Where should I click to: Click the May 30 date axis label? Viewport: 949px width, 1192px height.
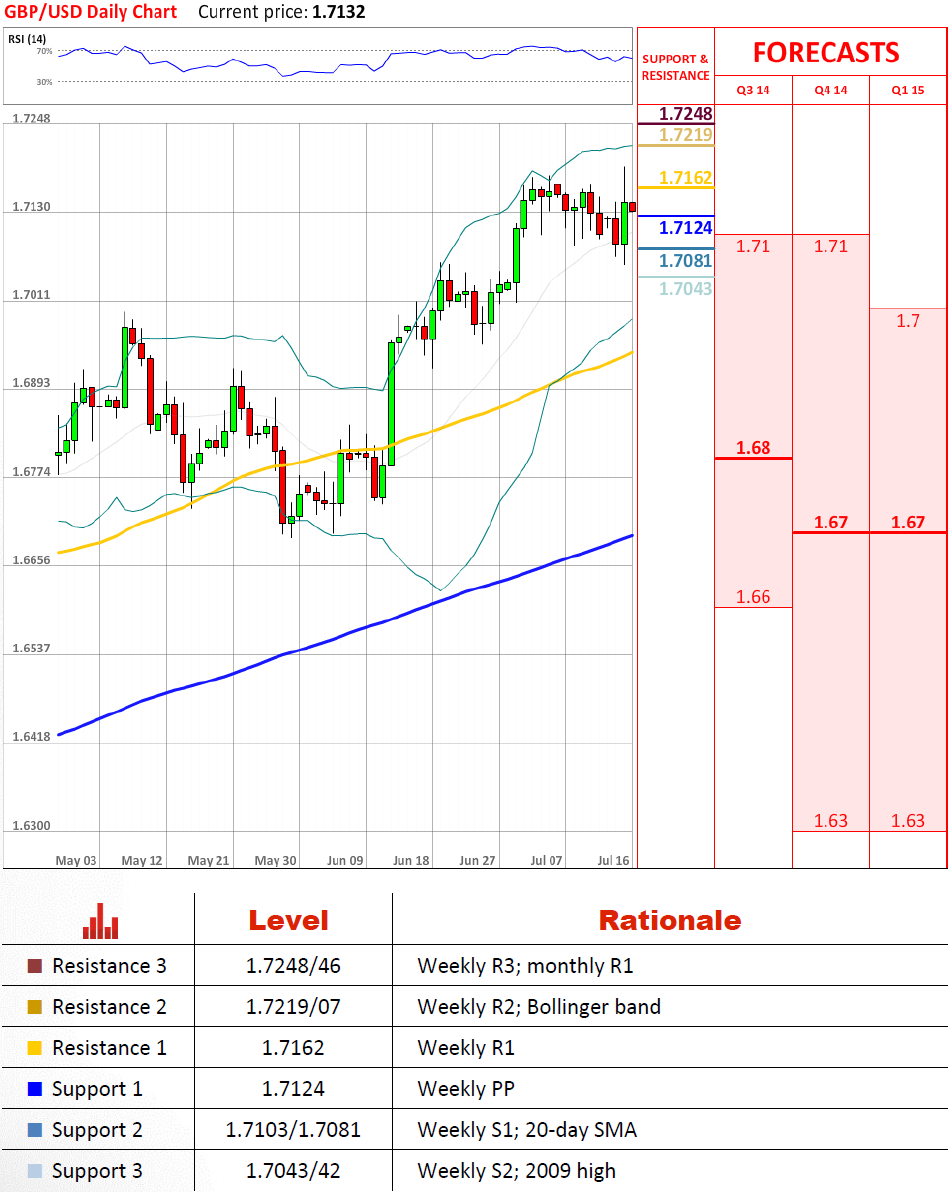pyautogui.click(x=275, y=861)
